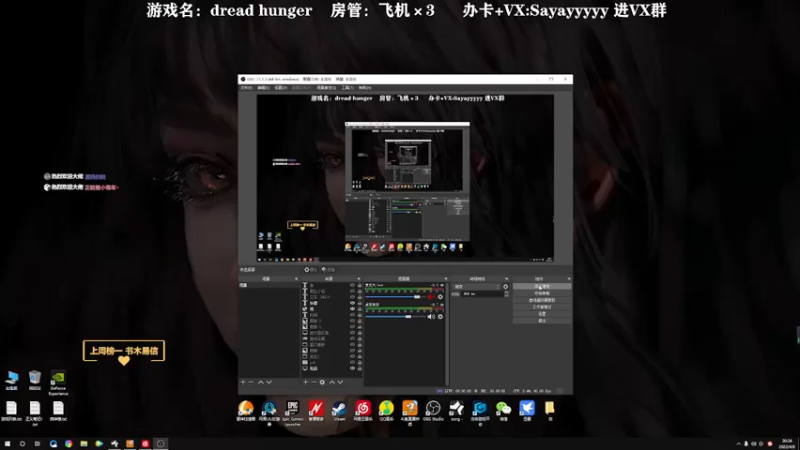Lock the bottom display capture source
This screenshot has width=800, height=450.
(360, 368)
